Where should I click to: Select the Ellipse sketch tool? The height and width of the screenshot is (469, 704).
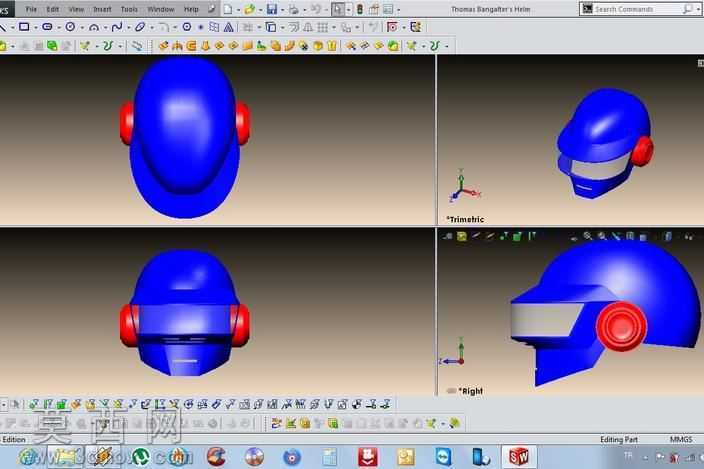[x=140, y=27]
